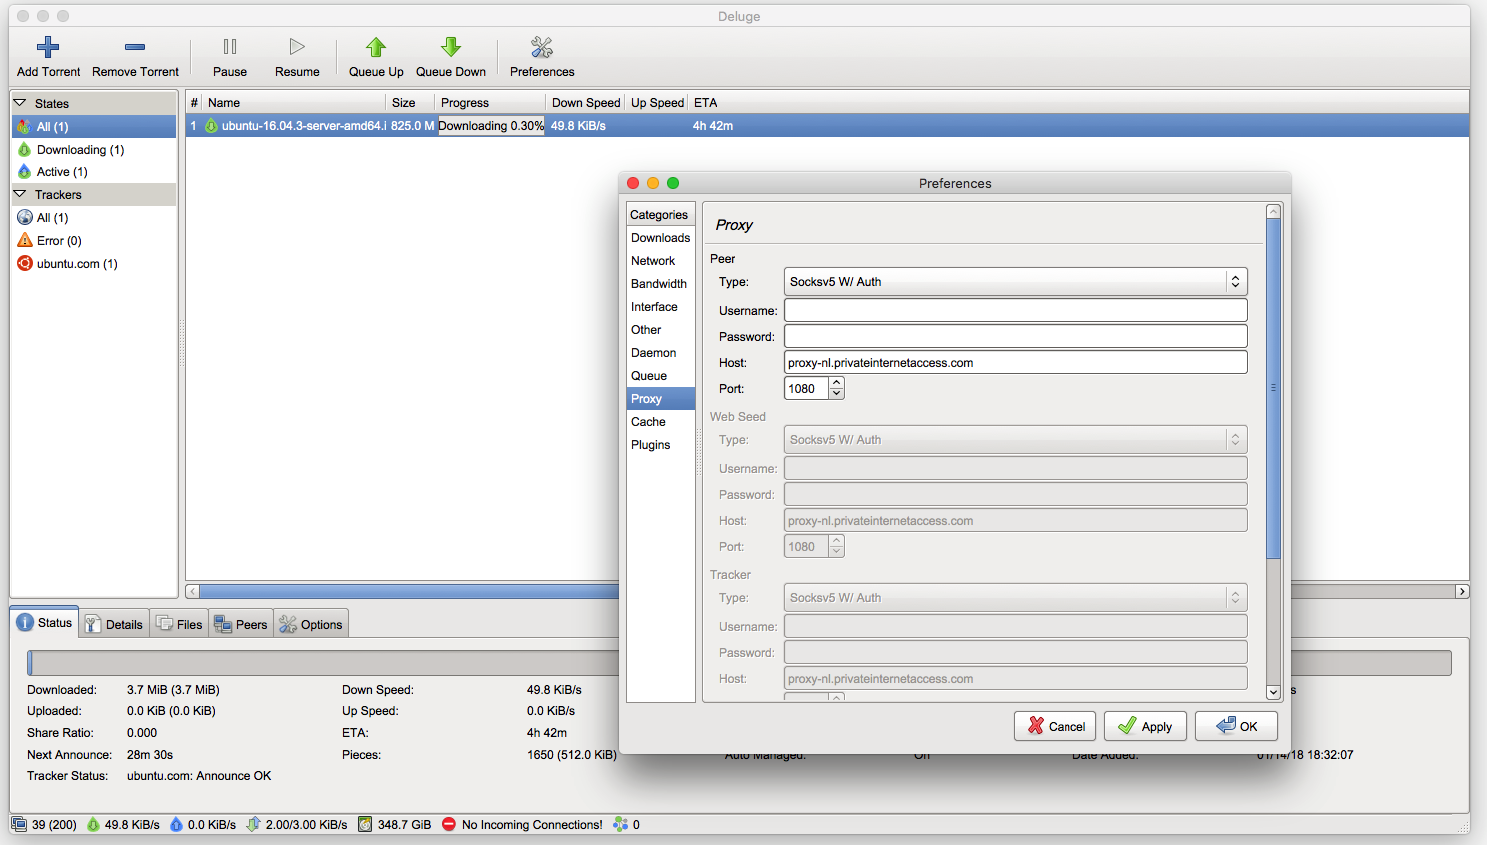
Task: Switch to the Files tab
Action: coord(179,624)
